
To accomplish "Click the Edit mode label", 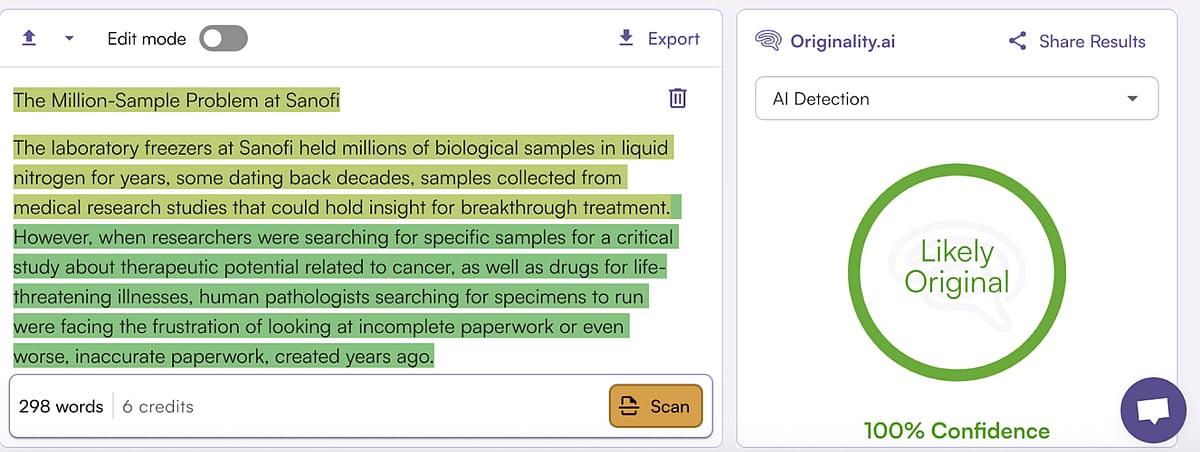I will [x=147, y=39].
